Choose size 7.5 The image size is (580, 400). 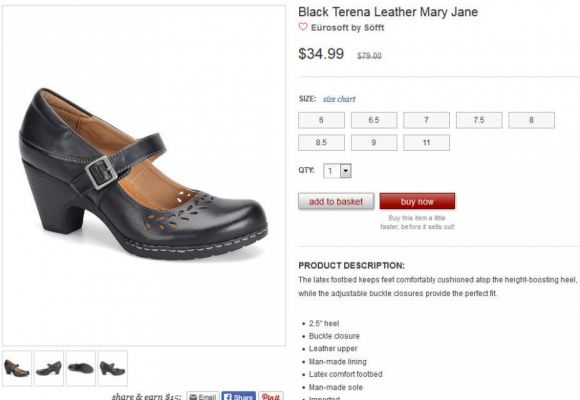click(x=479, y=120)
